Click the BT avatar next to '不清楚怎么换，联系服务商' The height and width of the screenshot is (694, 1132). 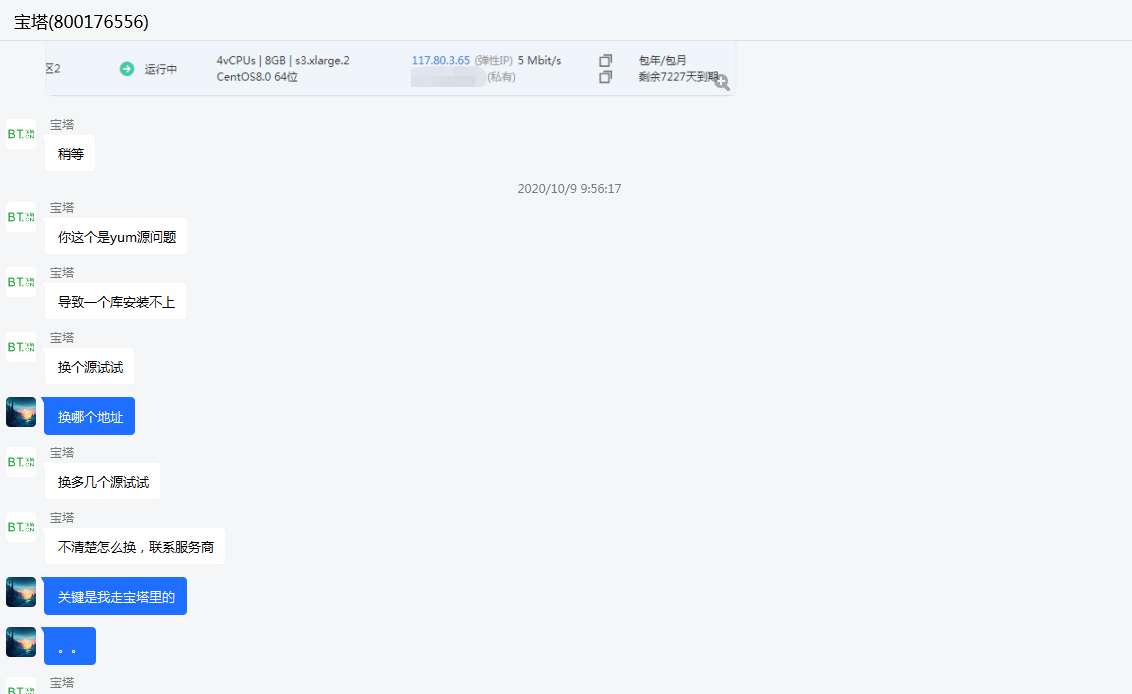coord(21,526)
